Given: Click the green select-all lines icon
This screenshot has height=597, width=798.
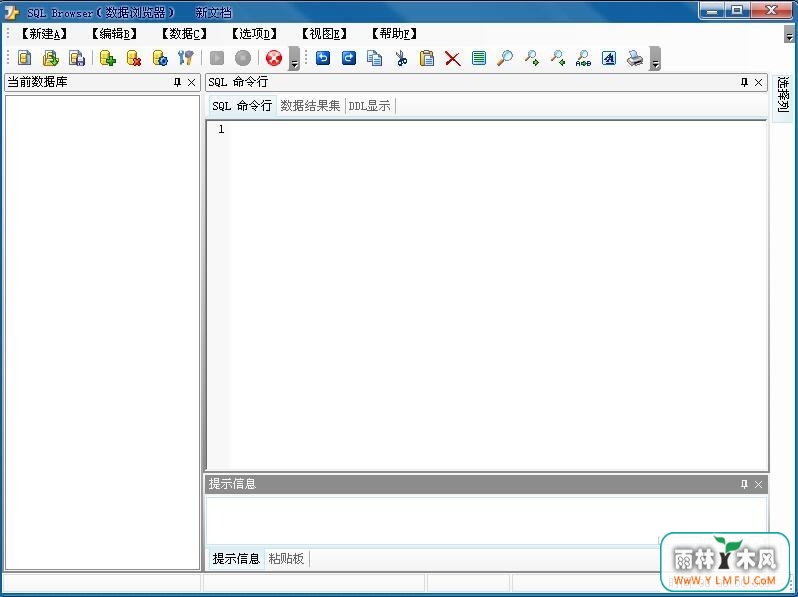Looking at the screenshot, I should click(478, 58).
